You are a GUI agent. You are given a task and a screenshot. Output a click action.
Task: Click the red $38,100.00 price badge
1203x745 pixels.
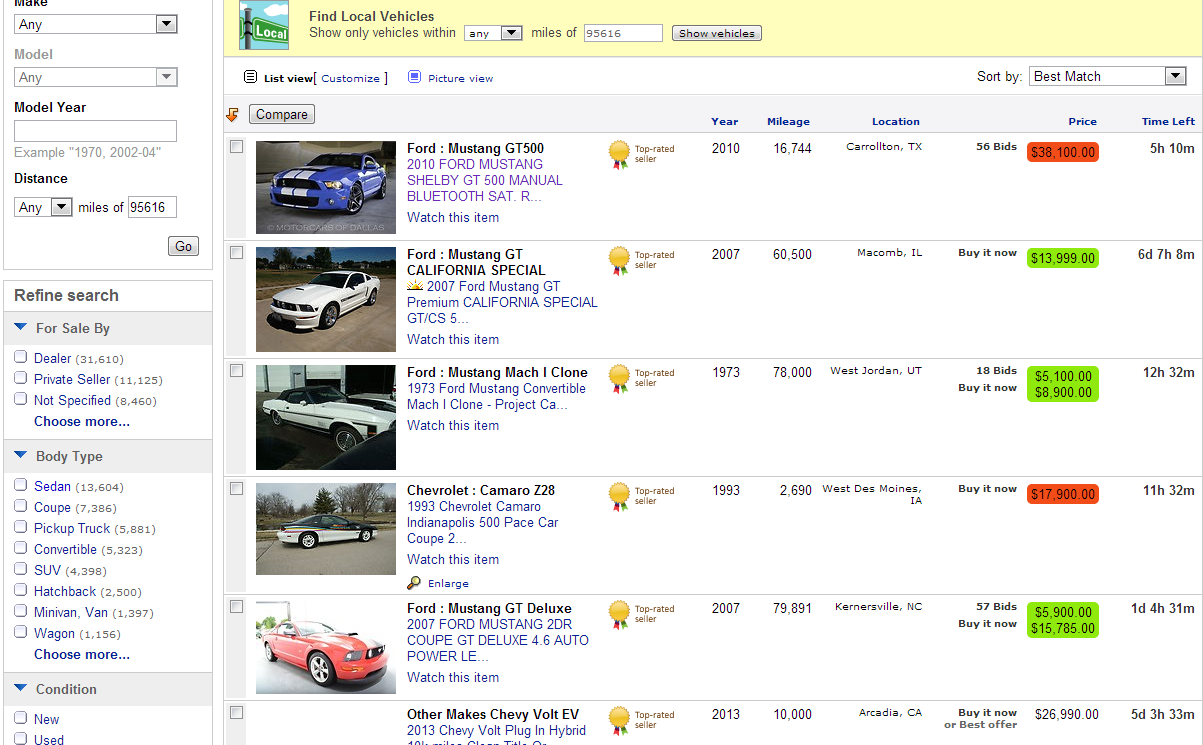pos(1063,152)
